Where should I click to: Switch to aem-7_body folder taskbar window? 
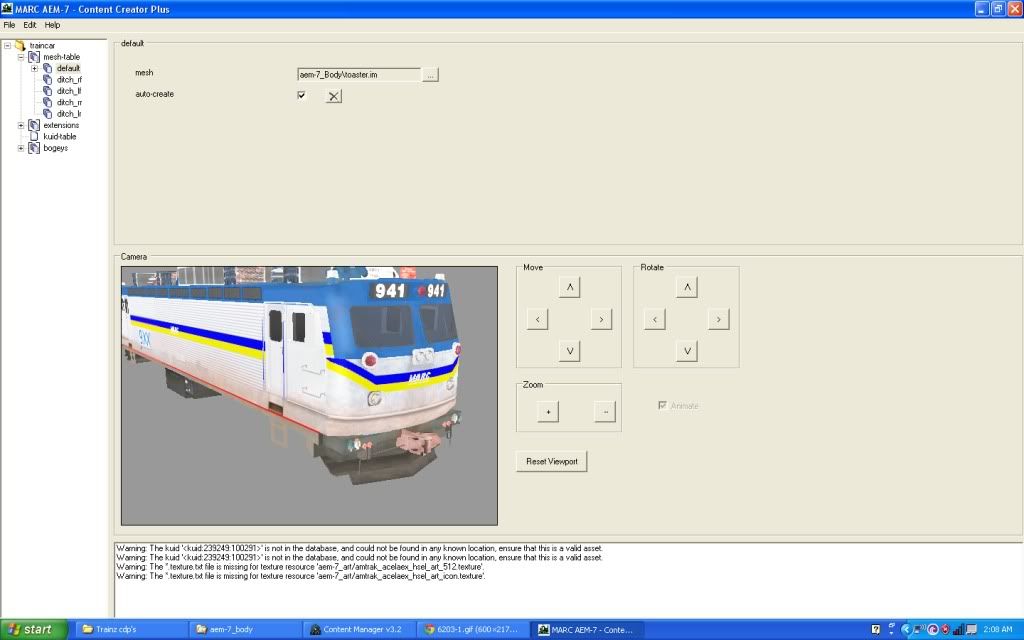pos(246,630)
